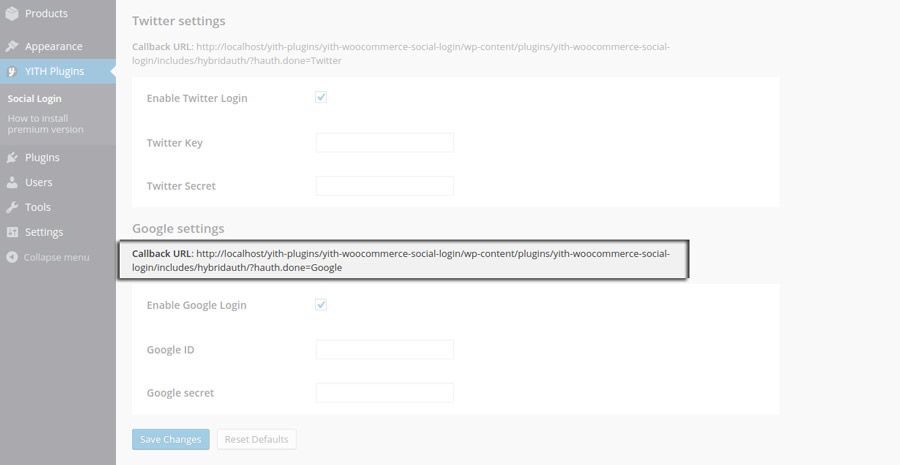Click the Appearance paintbrush icon

[12, 46]
